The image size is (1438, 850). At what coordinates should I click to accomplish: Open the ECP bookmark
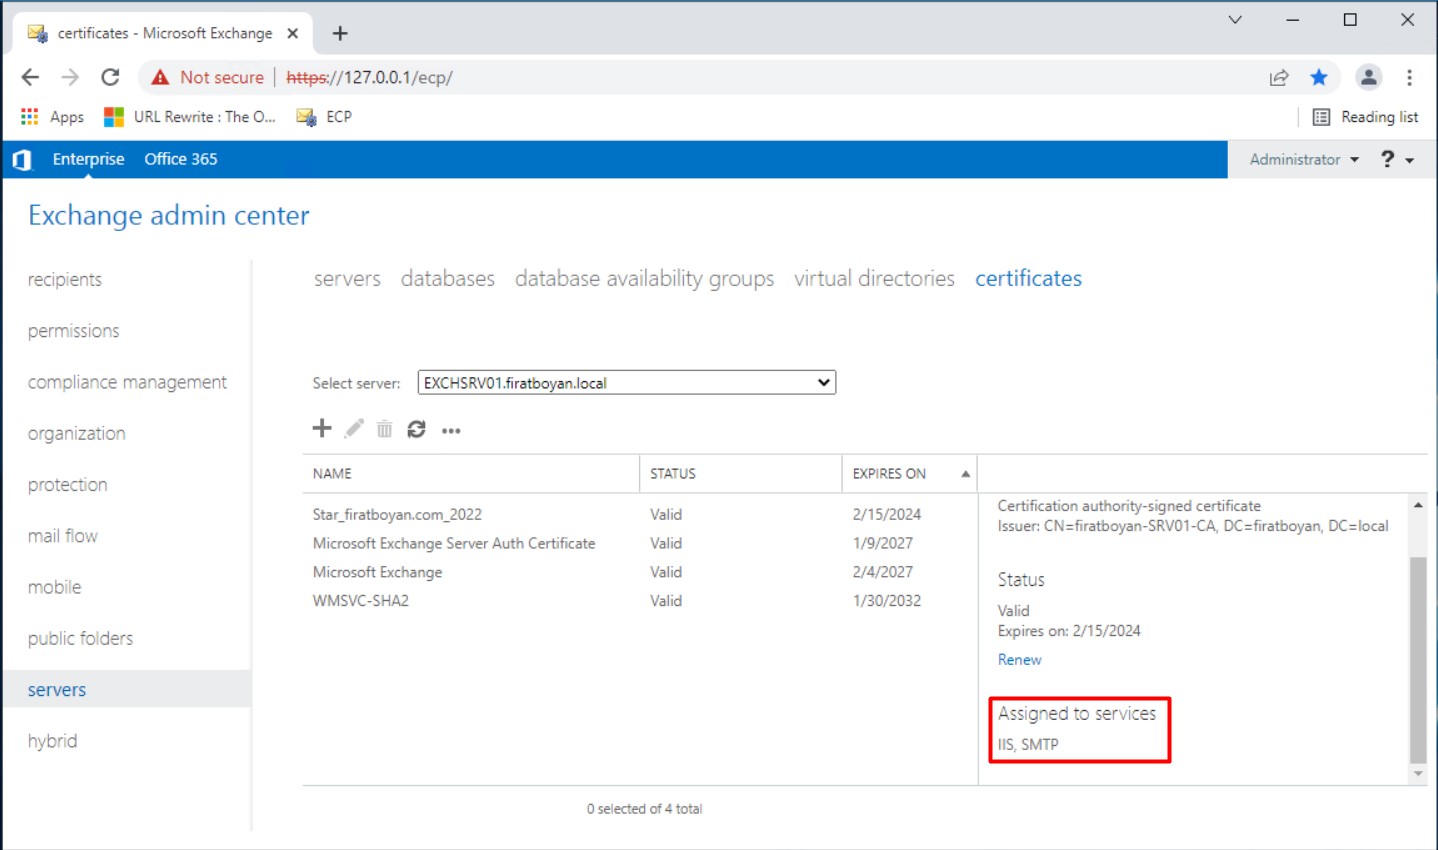[324, 117]
